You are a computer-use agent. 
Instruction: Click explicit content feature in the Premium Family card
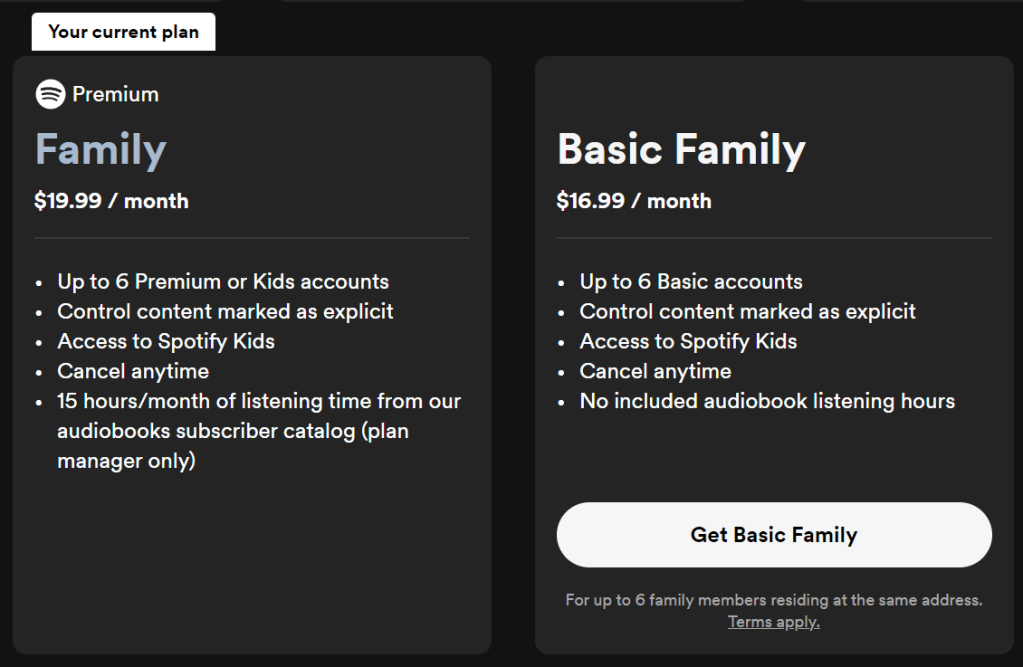[x=225, y=311]
